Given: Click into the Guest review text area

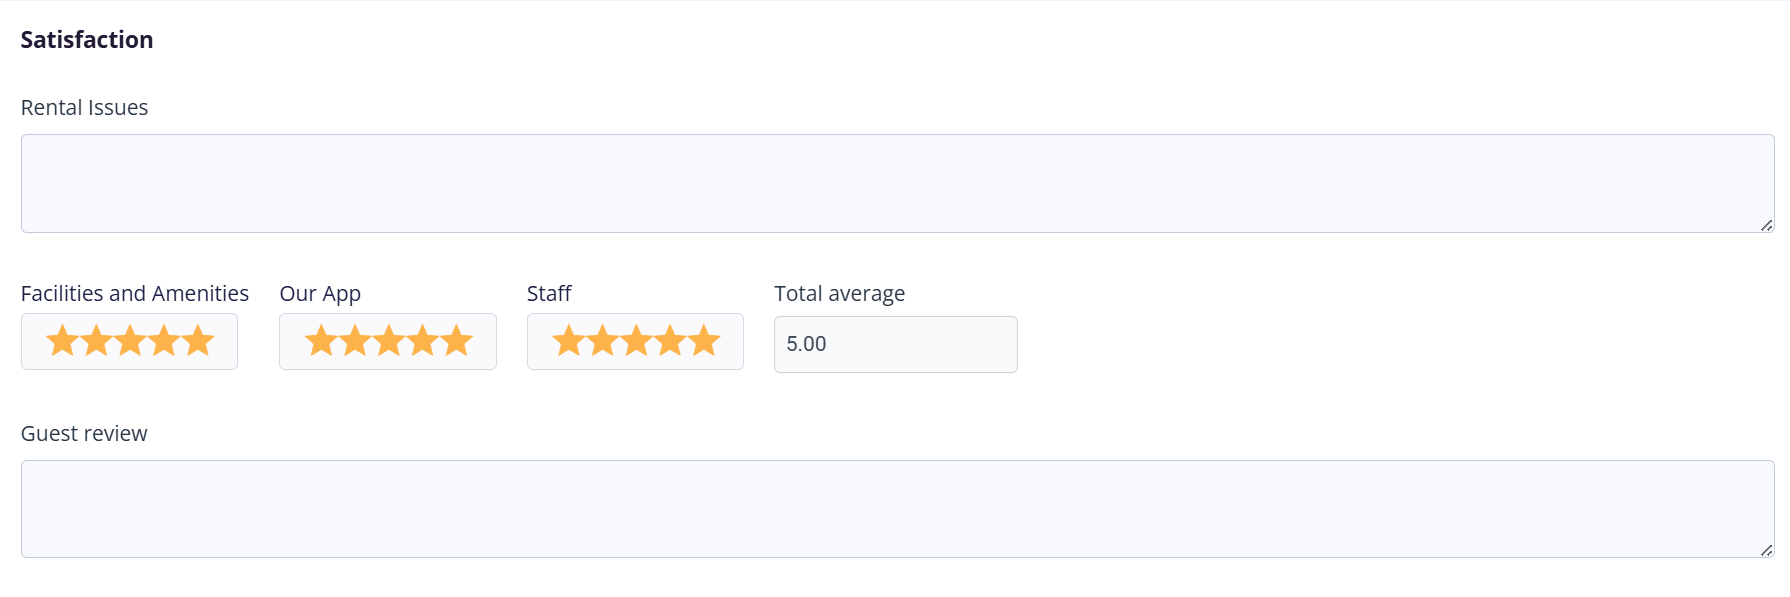Looking at the screenshot, I should pyautogui.click(x=897, y=508).
